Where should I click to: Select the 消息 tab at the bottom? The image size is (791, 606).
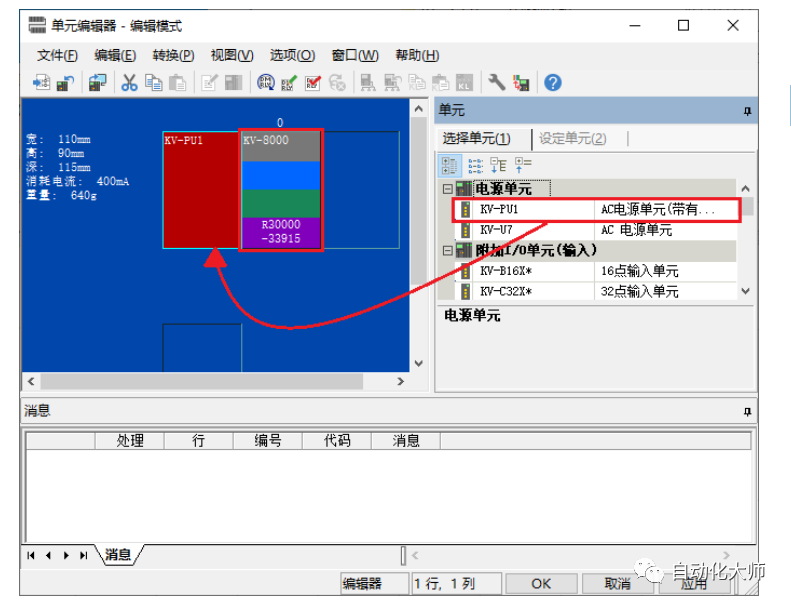[x=118, y=555]
